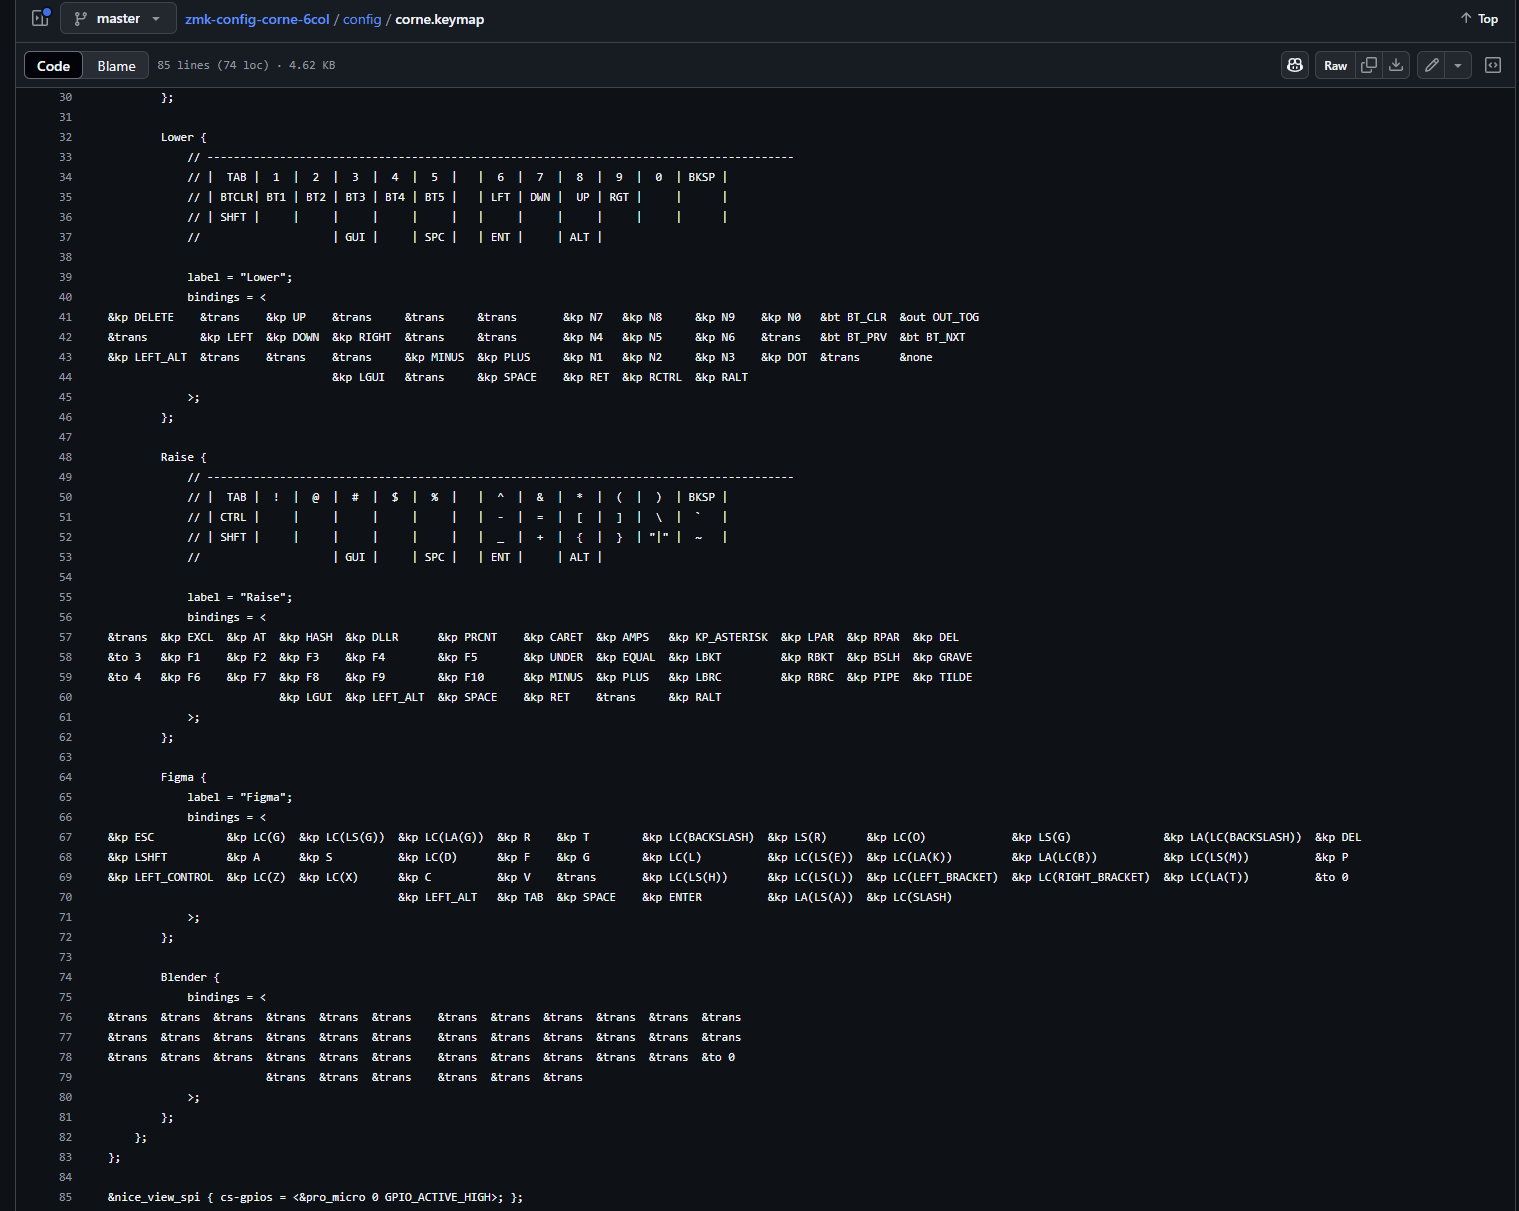Select line number 48 of Raise layer

(65, 457)
